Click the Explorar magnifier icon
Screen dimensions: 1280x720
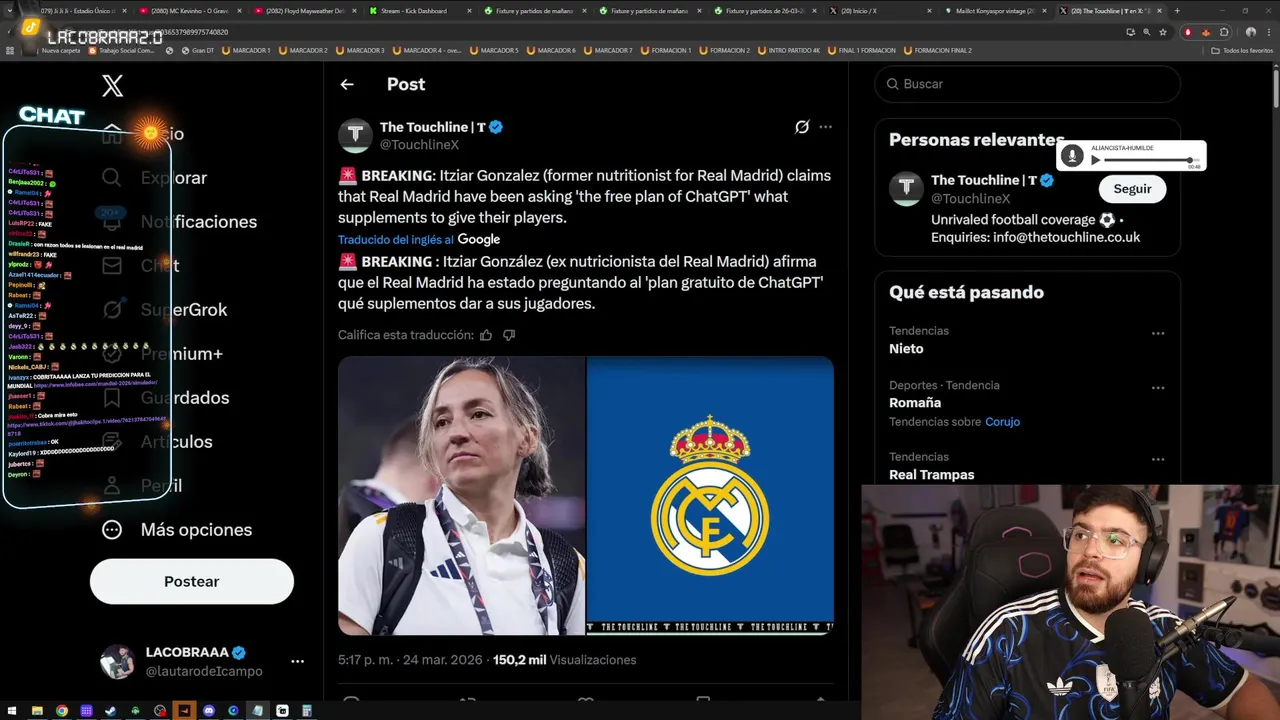112,178
